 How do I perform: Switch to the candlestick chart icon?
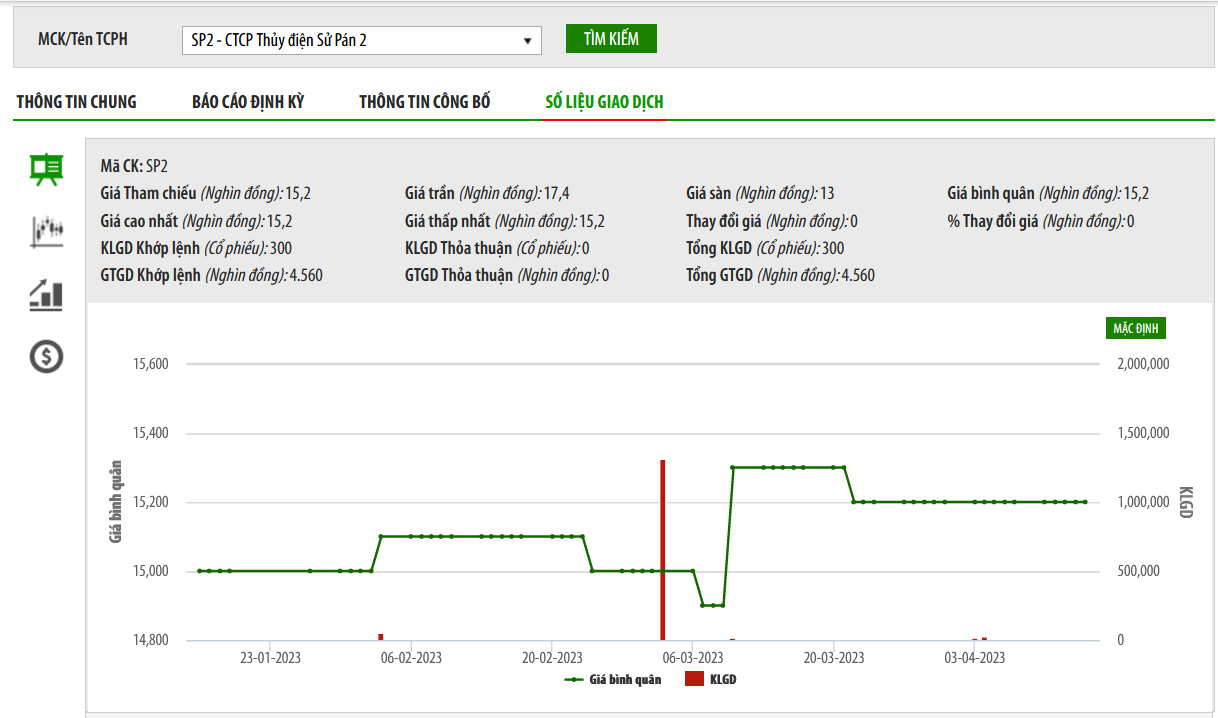click(46, 232)
